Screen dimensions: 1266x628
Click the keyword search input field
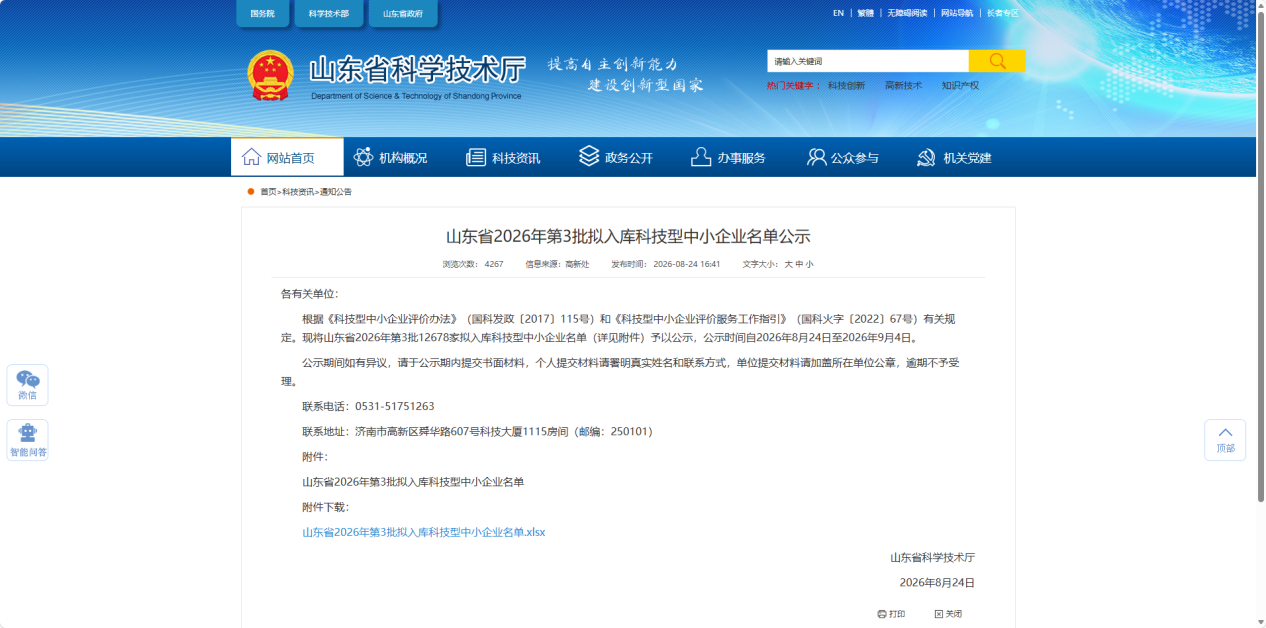[868, 61]
